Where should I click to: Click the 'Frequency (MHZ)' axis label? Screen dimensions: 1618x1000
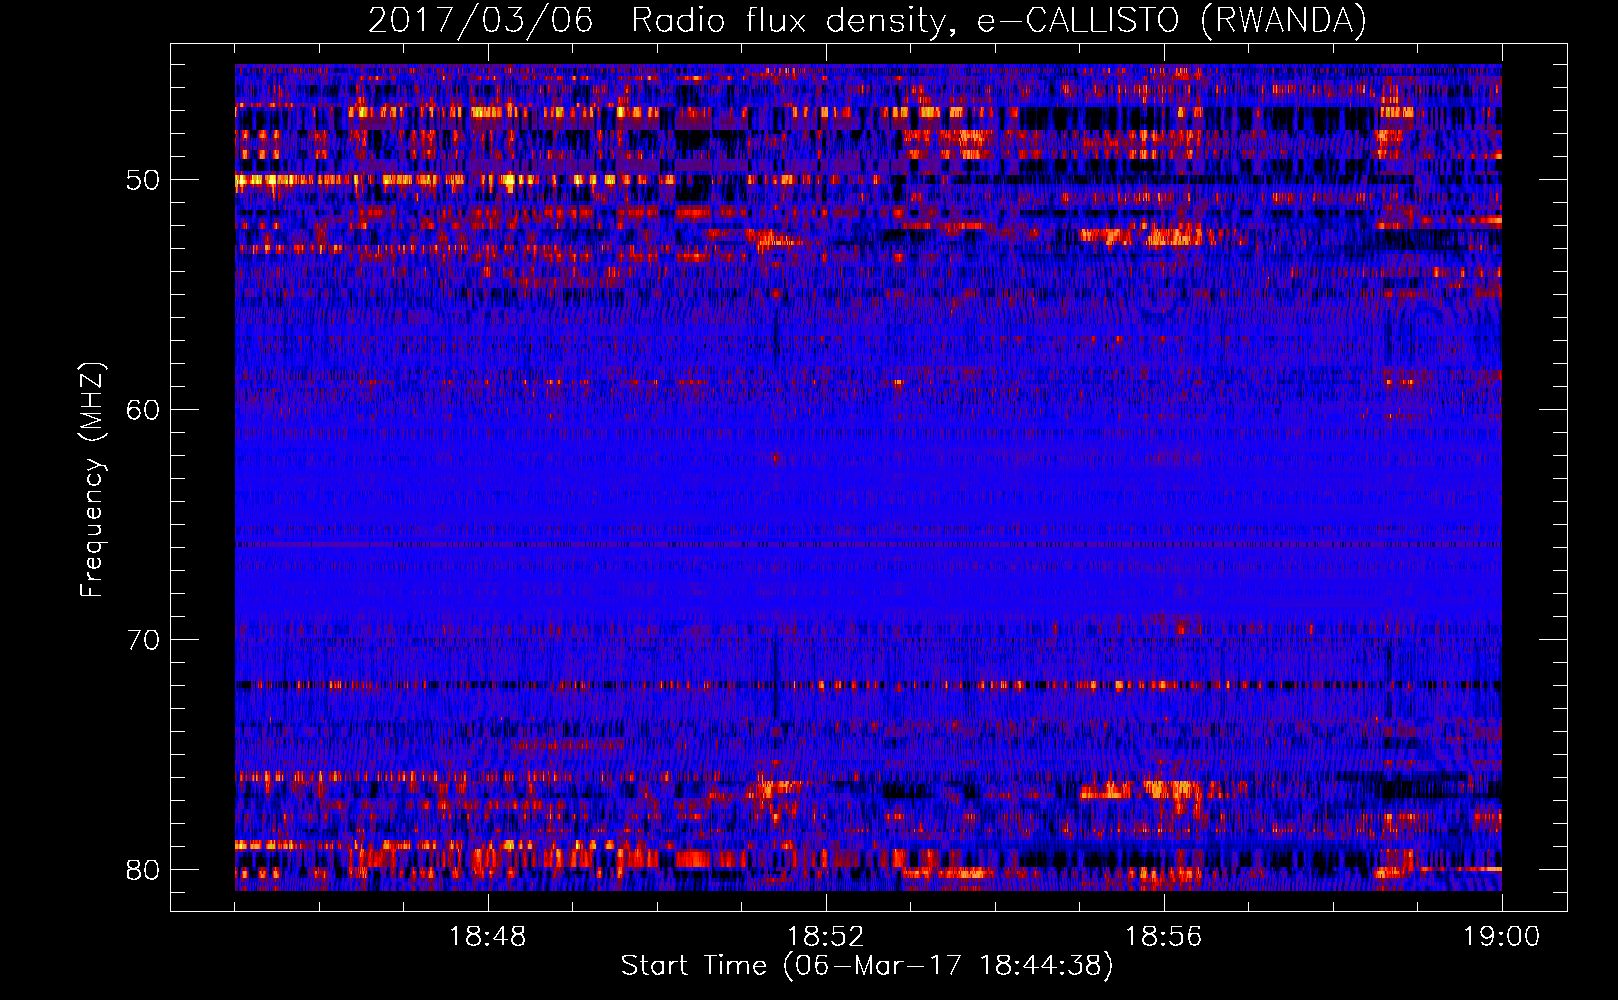pos(92,480)
